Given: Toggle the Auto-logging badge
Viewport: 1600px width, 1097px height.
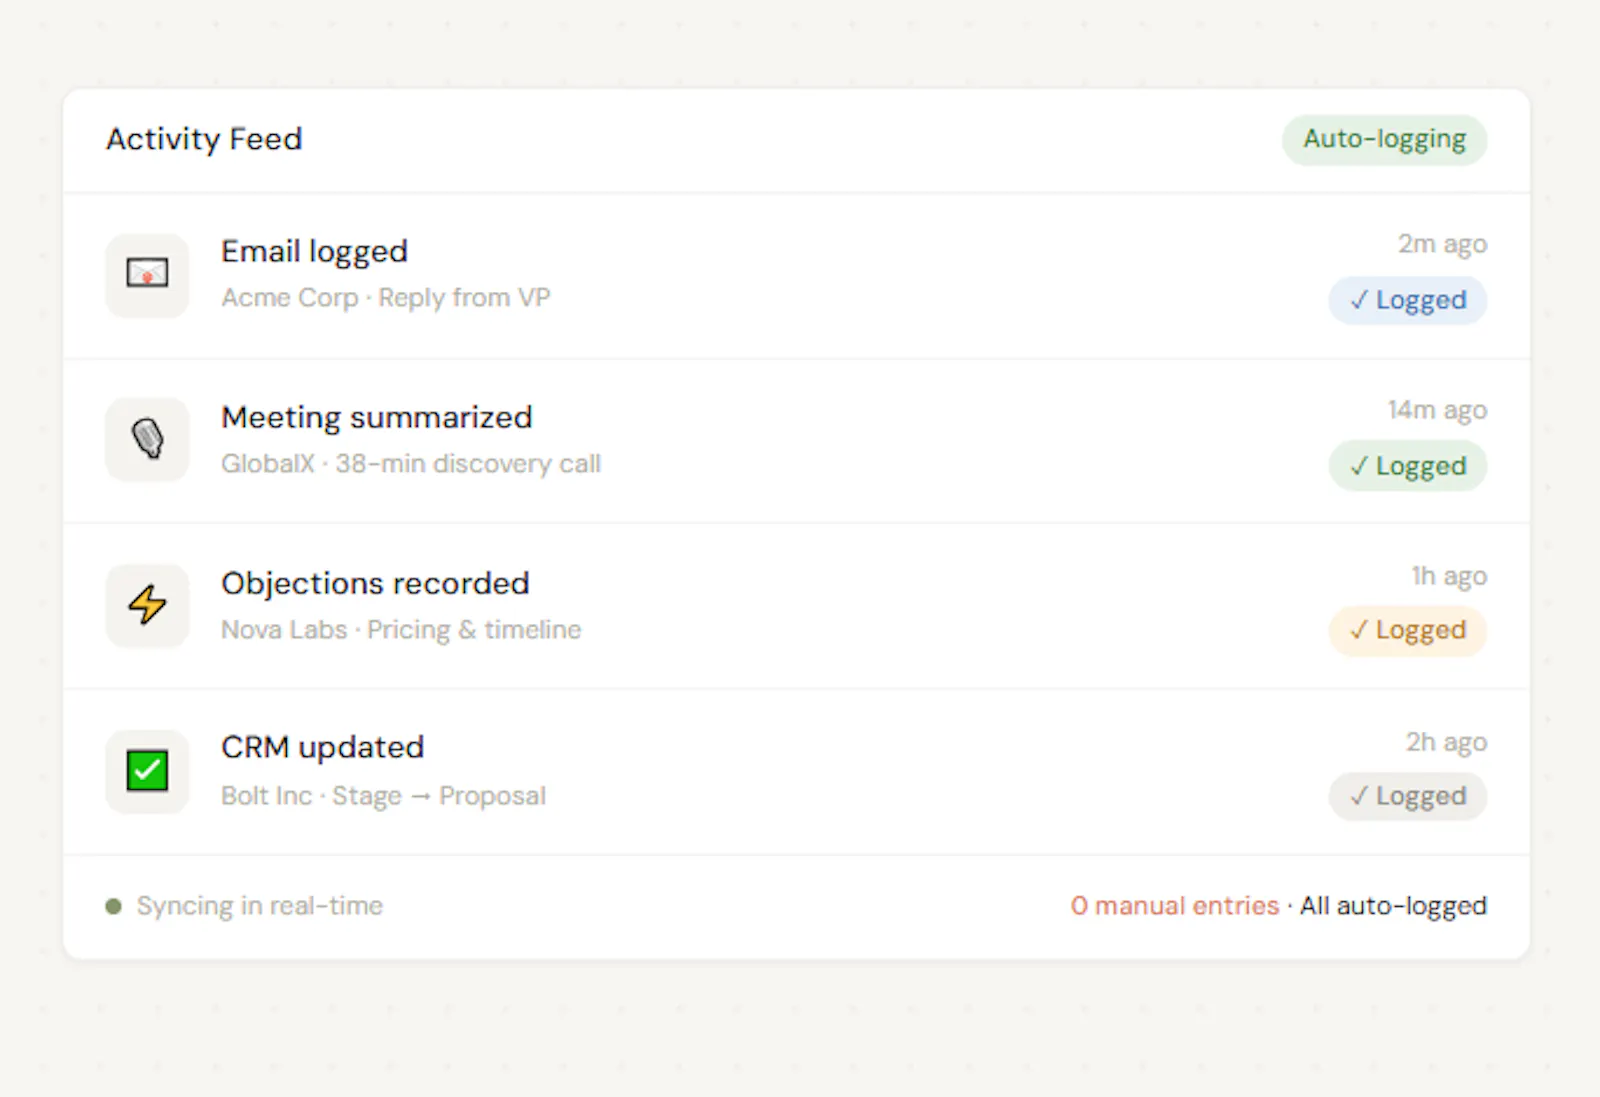Looking at the screenshot, I should [x=1384, y=139].
